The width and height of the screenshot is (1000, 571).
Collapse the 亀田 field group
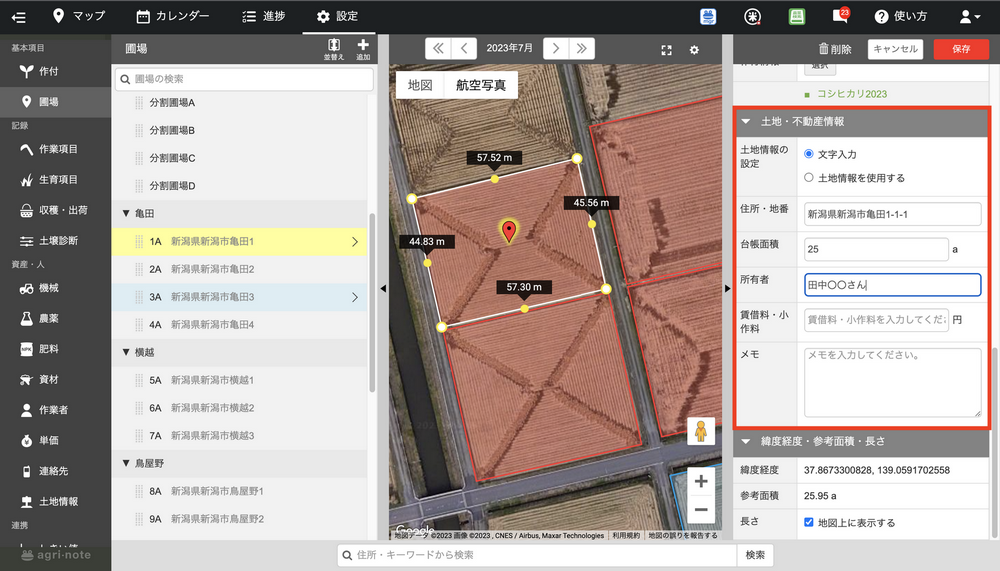coord(126,214)
